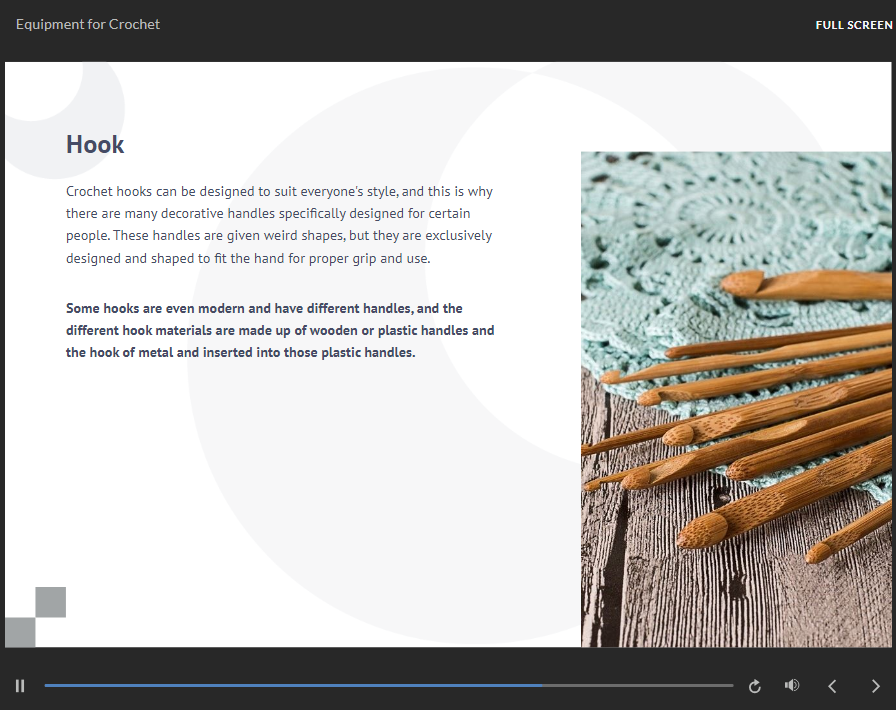Click bold paragraph 'Some hooks are even modern'

point(280,330)
